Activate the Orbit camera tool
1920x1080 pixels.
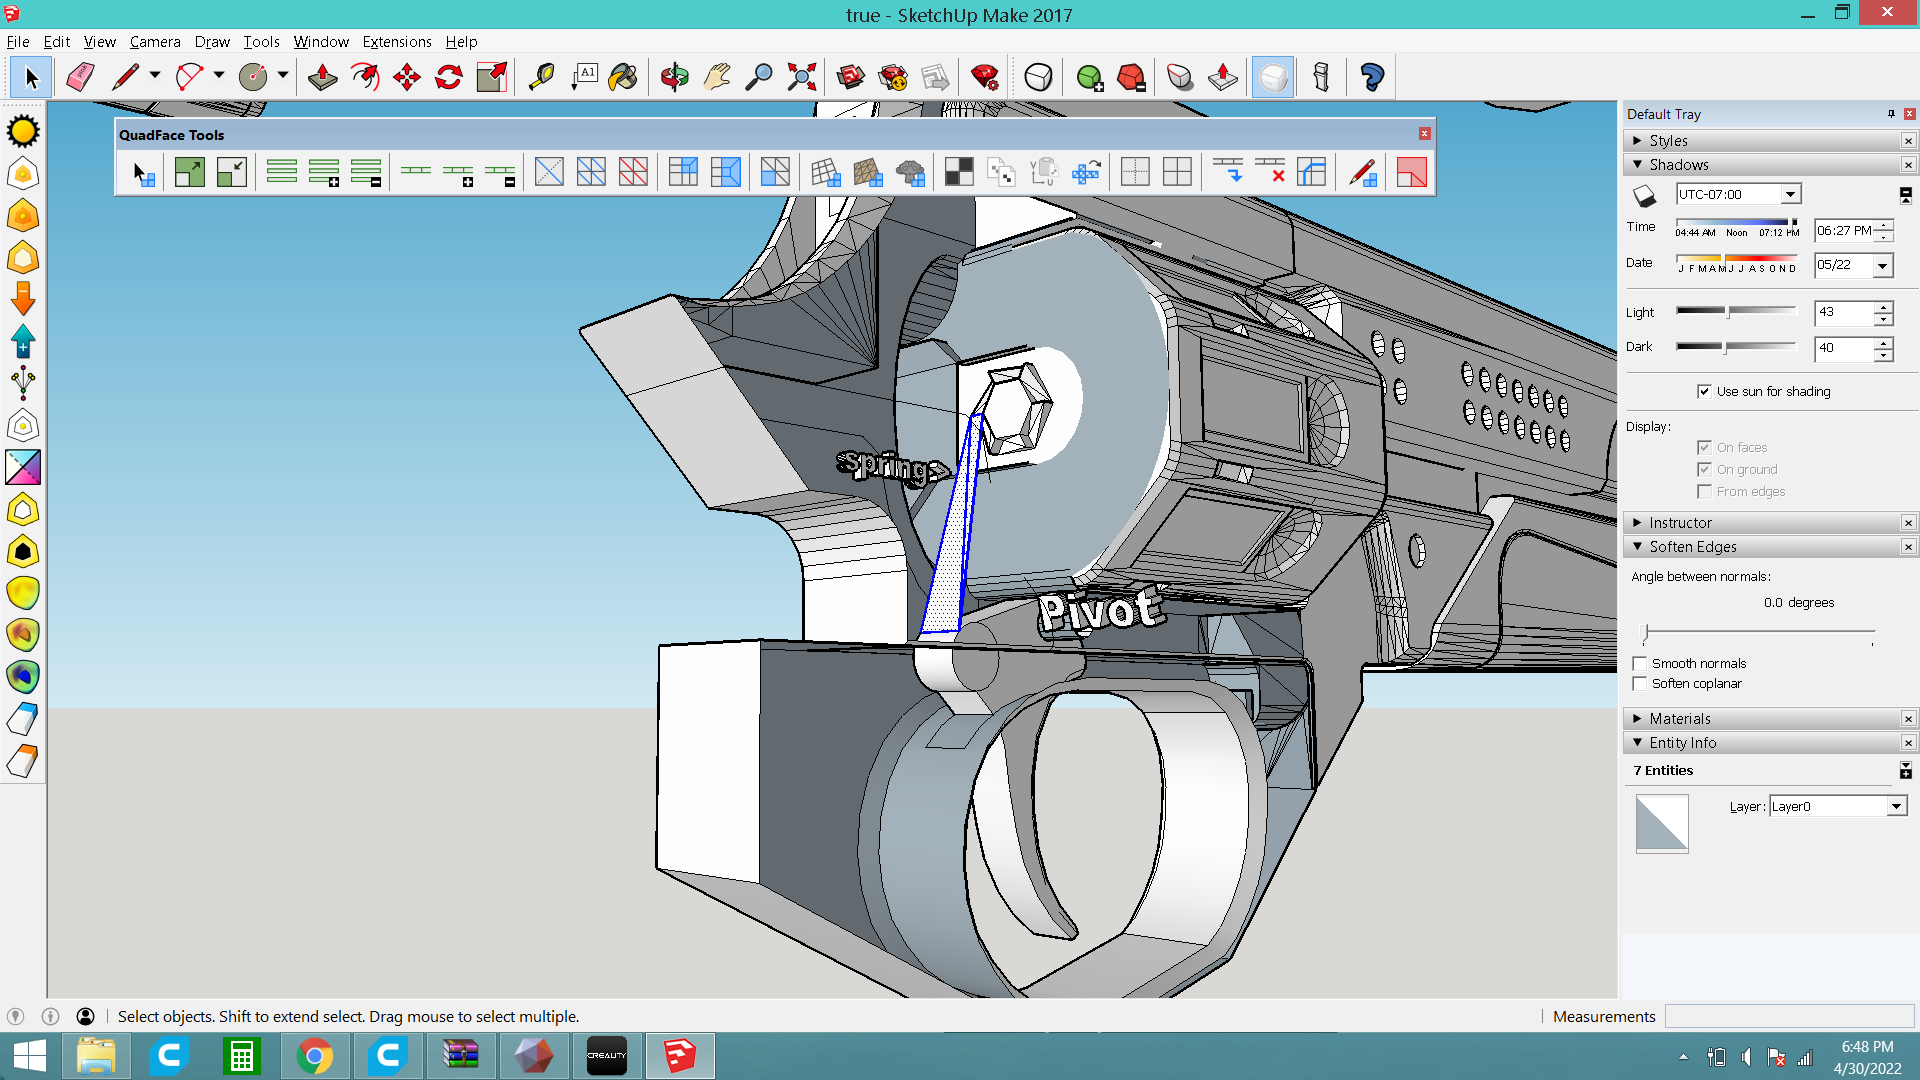tap(675, 77)
